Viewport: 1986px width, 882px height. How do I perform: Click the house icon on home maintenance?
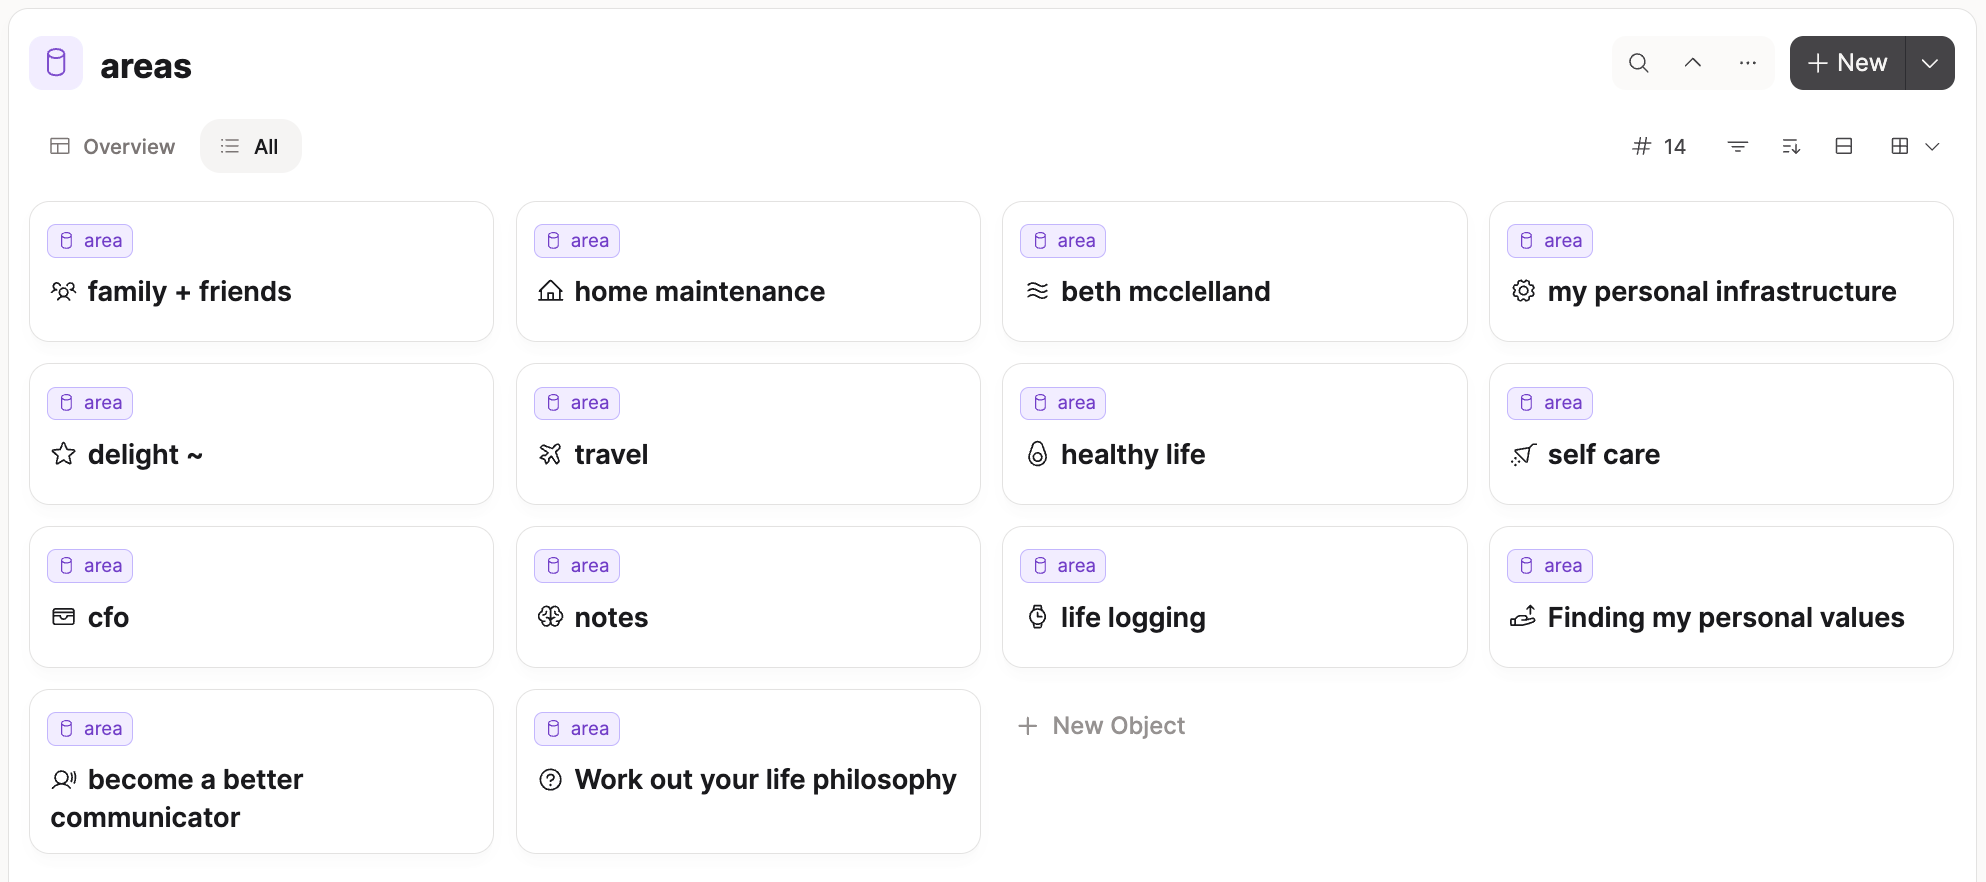(x=550, y=291)
